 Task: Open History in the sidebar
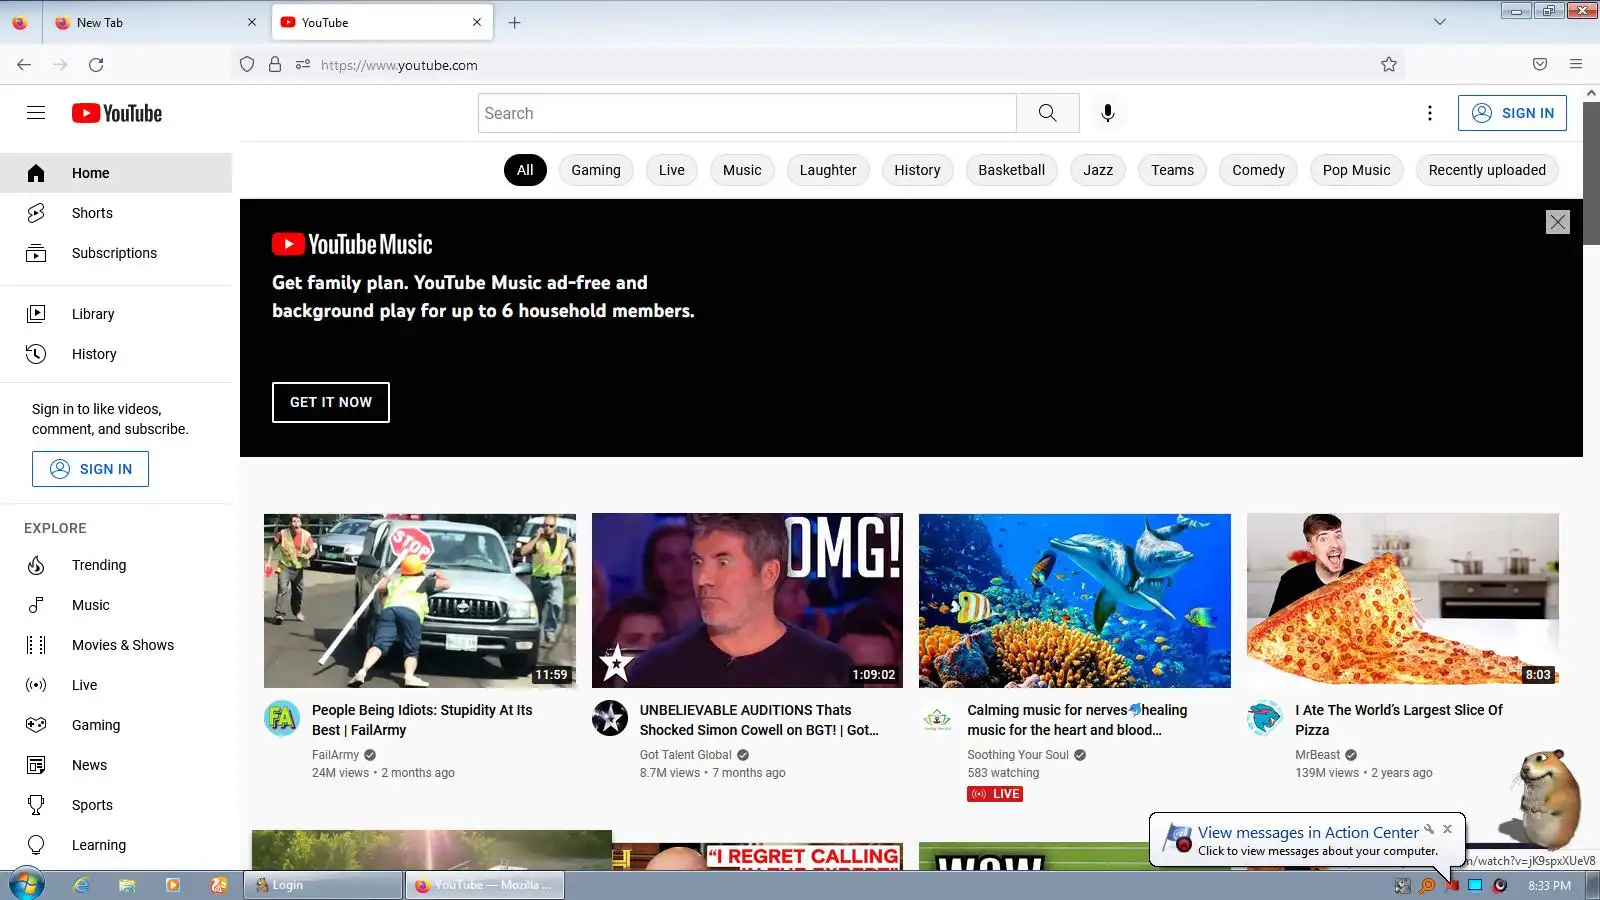(116, 354)
